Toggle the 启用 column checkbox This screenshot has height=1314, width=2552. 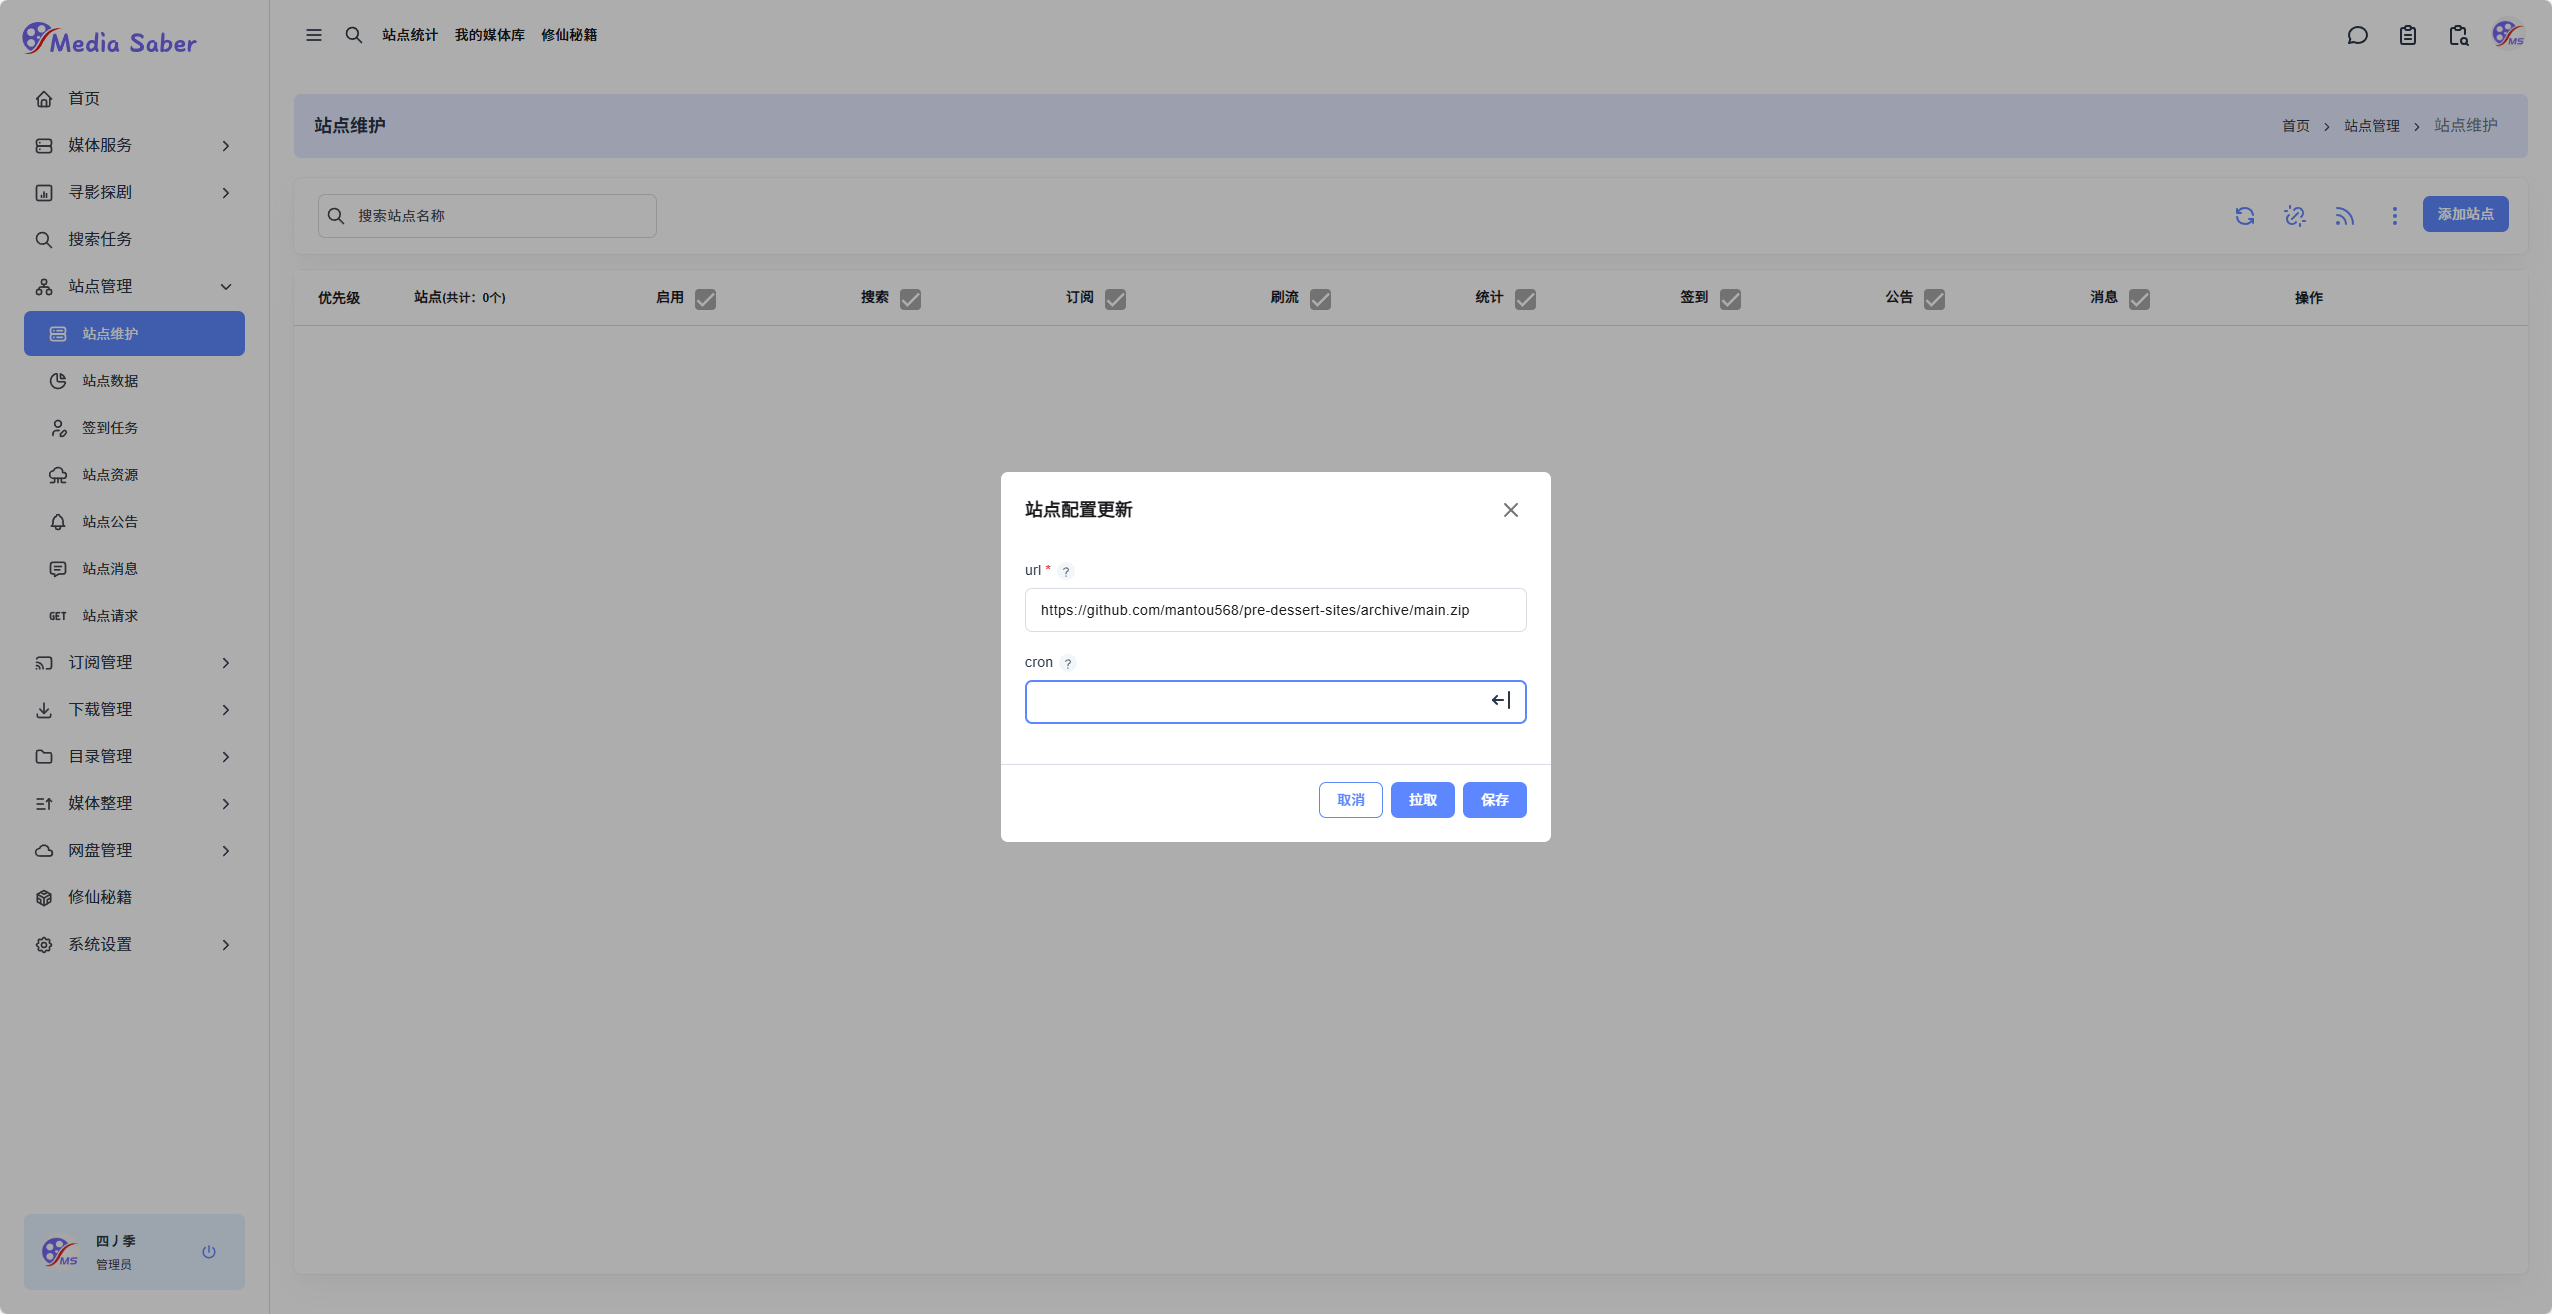[x=705, y=299]
